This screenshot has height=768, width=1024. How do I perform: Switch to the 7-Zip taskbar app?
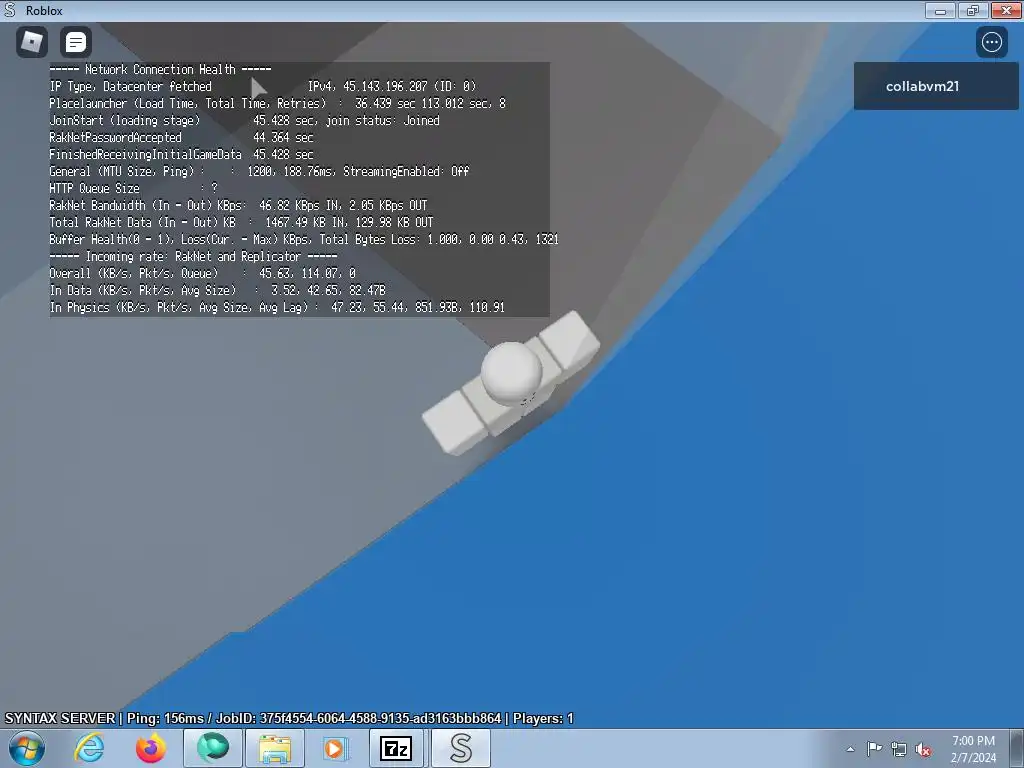(x=396, y=748)
